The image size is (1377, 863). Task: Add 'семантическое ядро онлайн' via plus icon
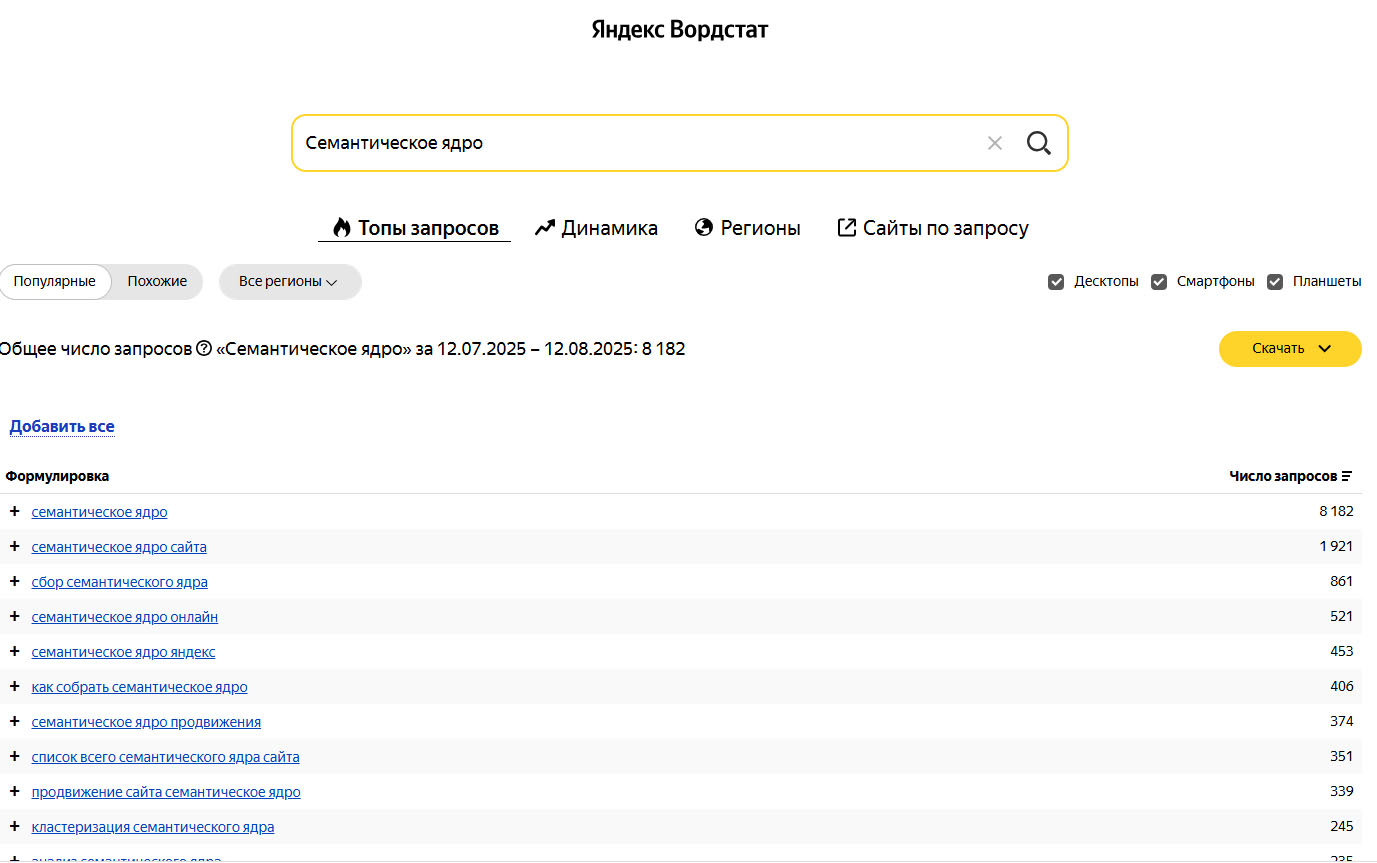tap(14, 616)
